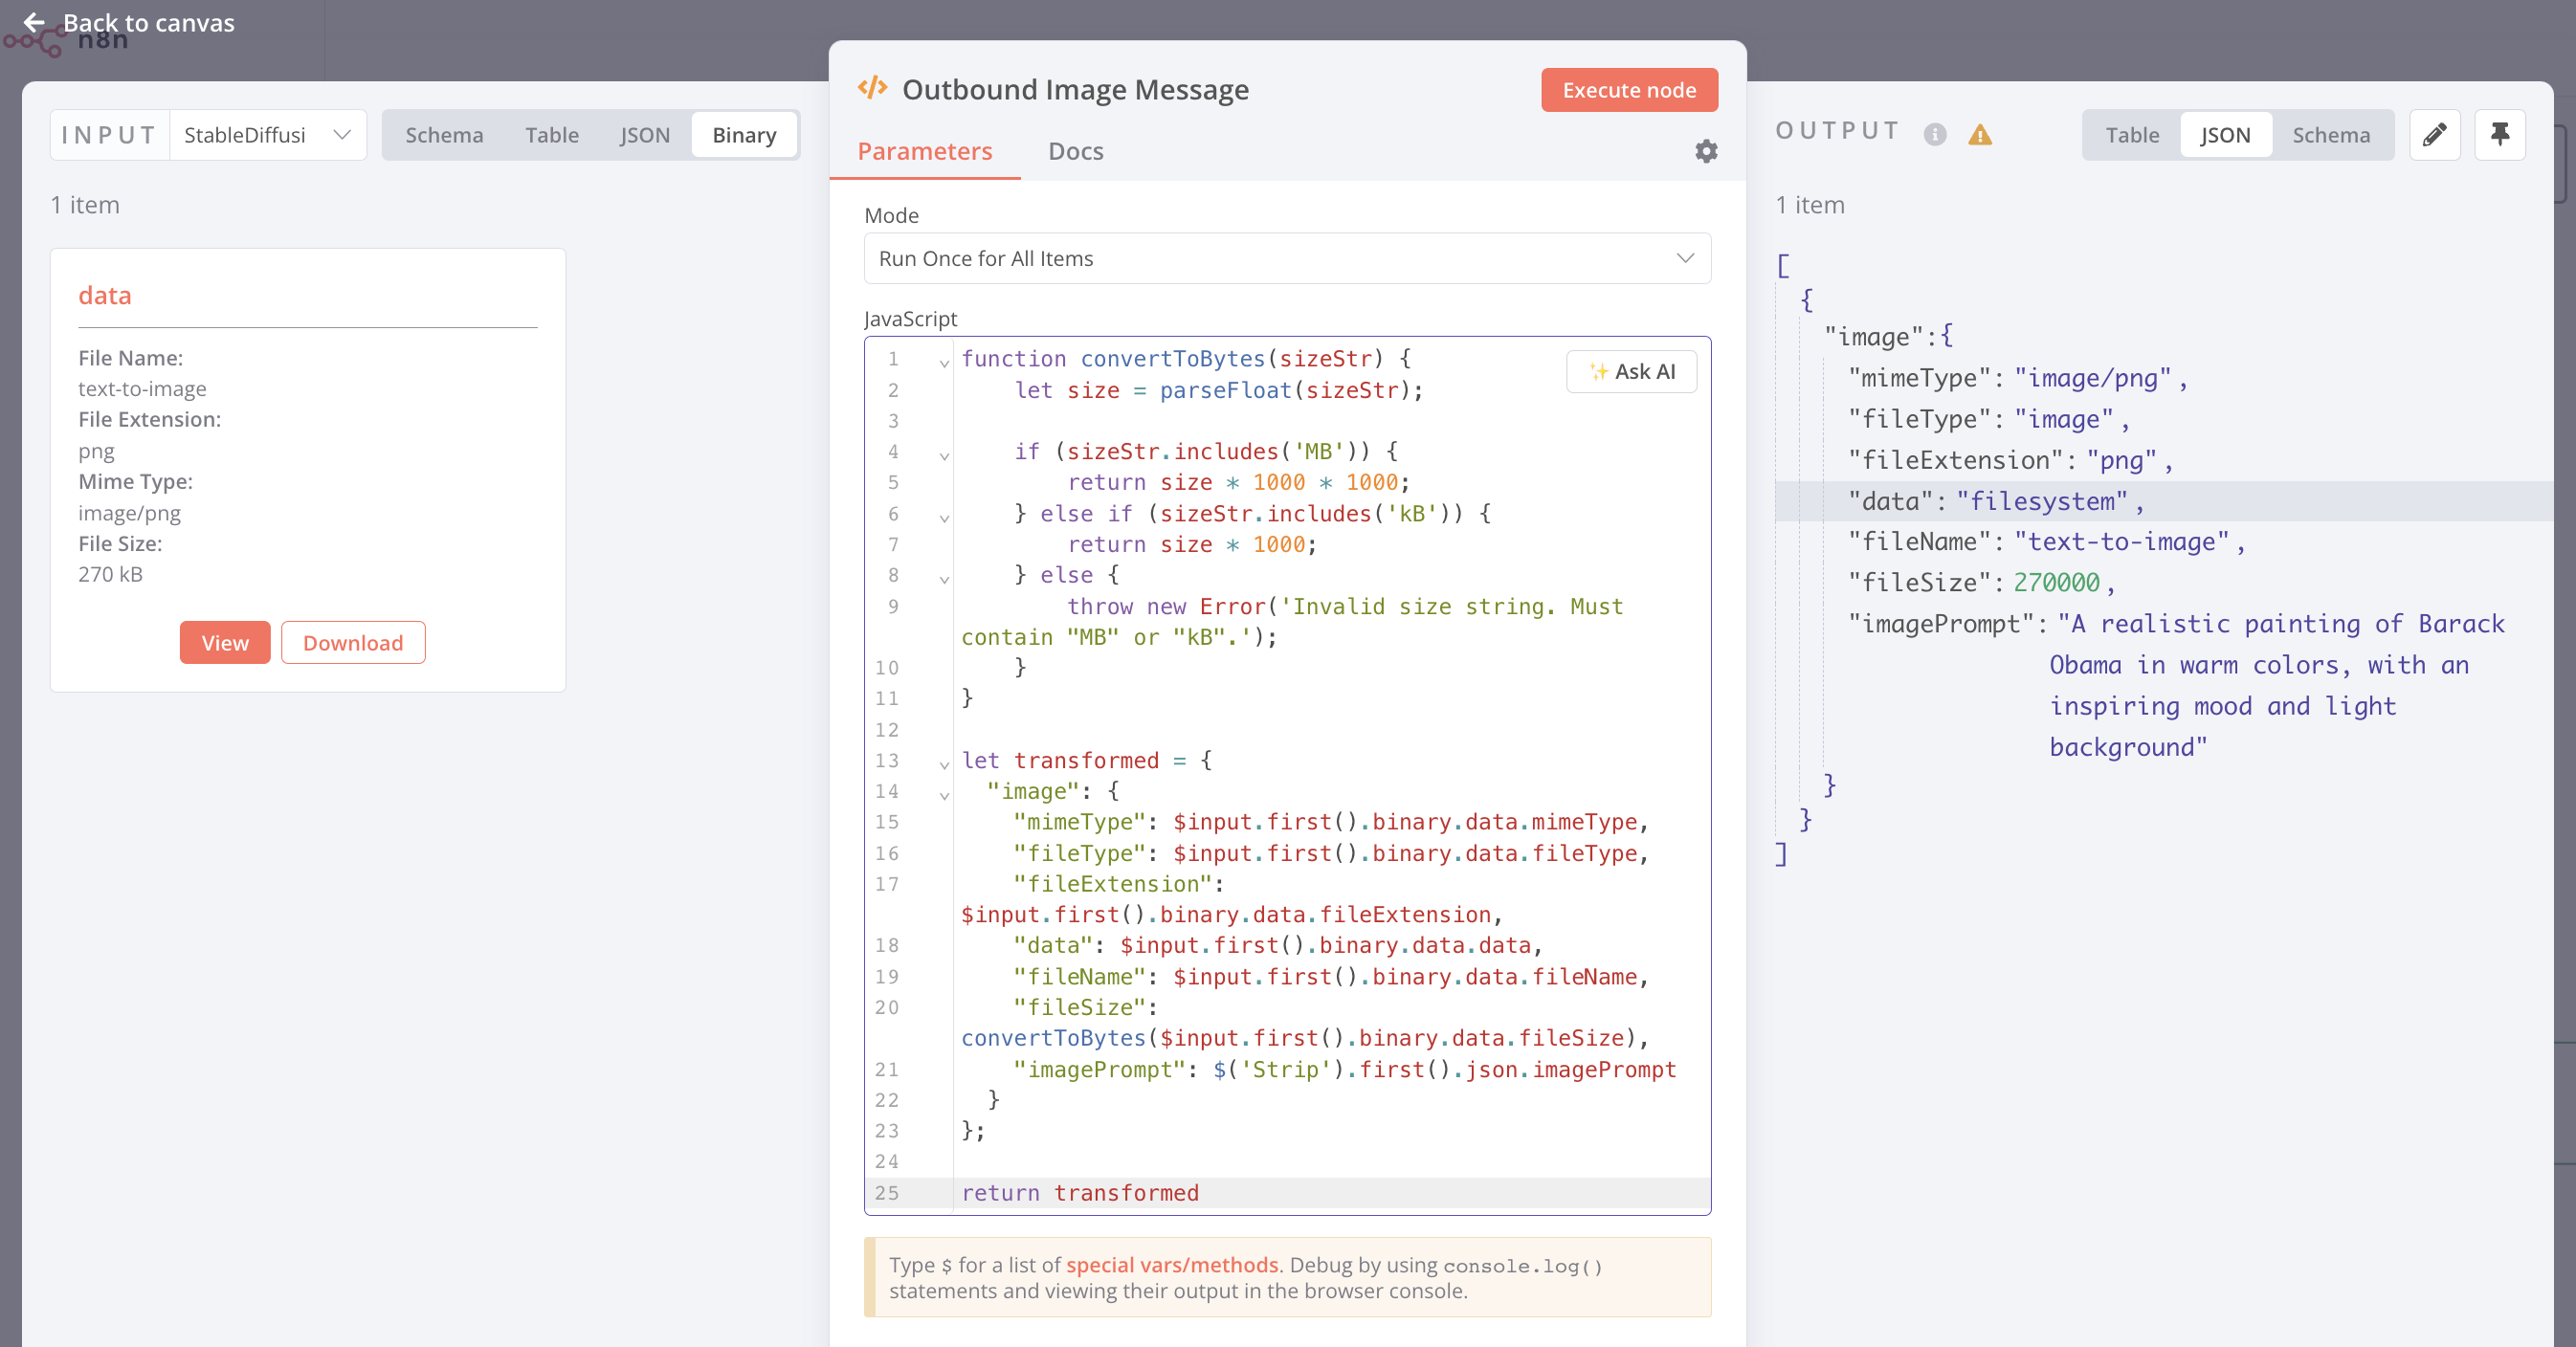Collapse the convertToBytes function fold arrow
The image size is (2576, 1347).
[x=943, y=362]
